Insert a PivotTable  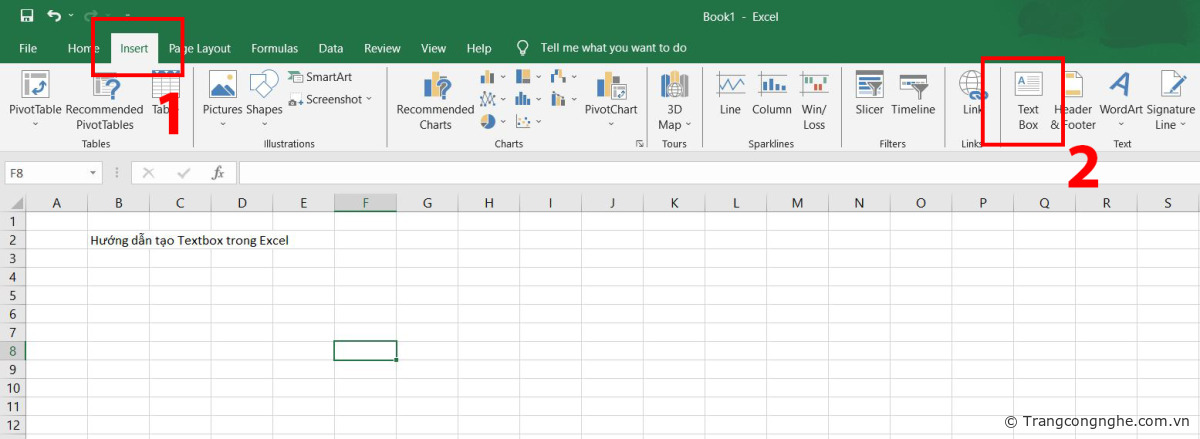point(35,98)
